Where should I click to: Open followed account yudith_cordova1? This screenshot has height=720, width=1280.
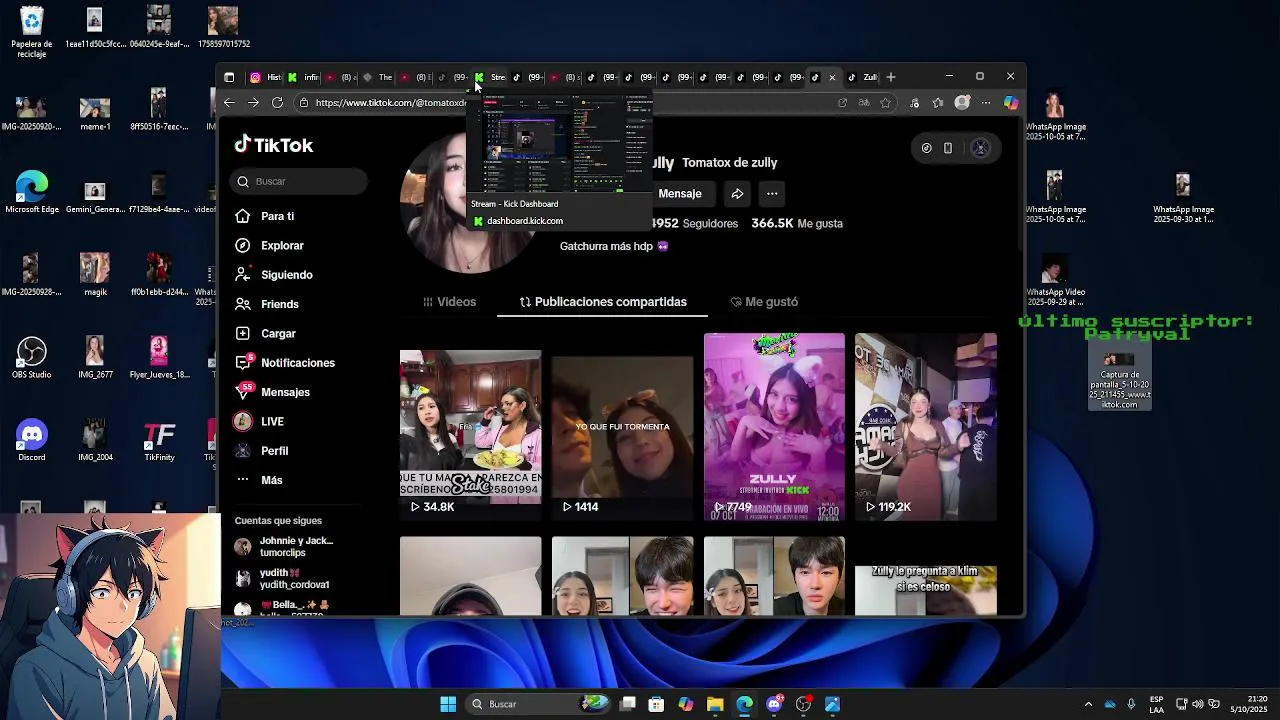coord(283,579)
